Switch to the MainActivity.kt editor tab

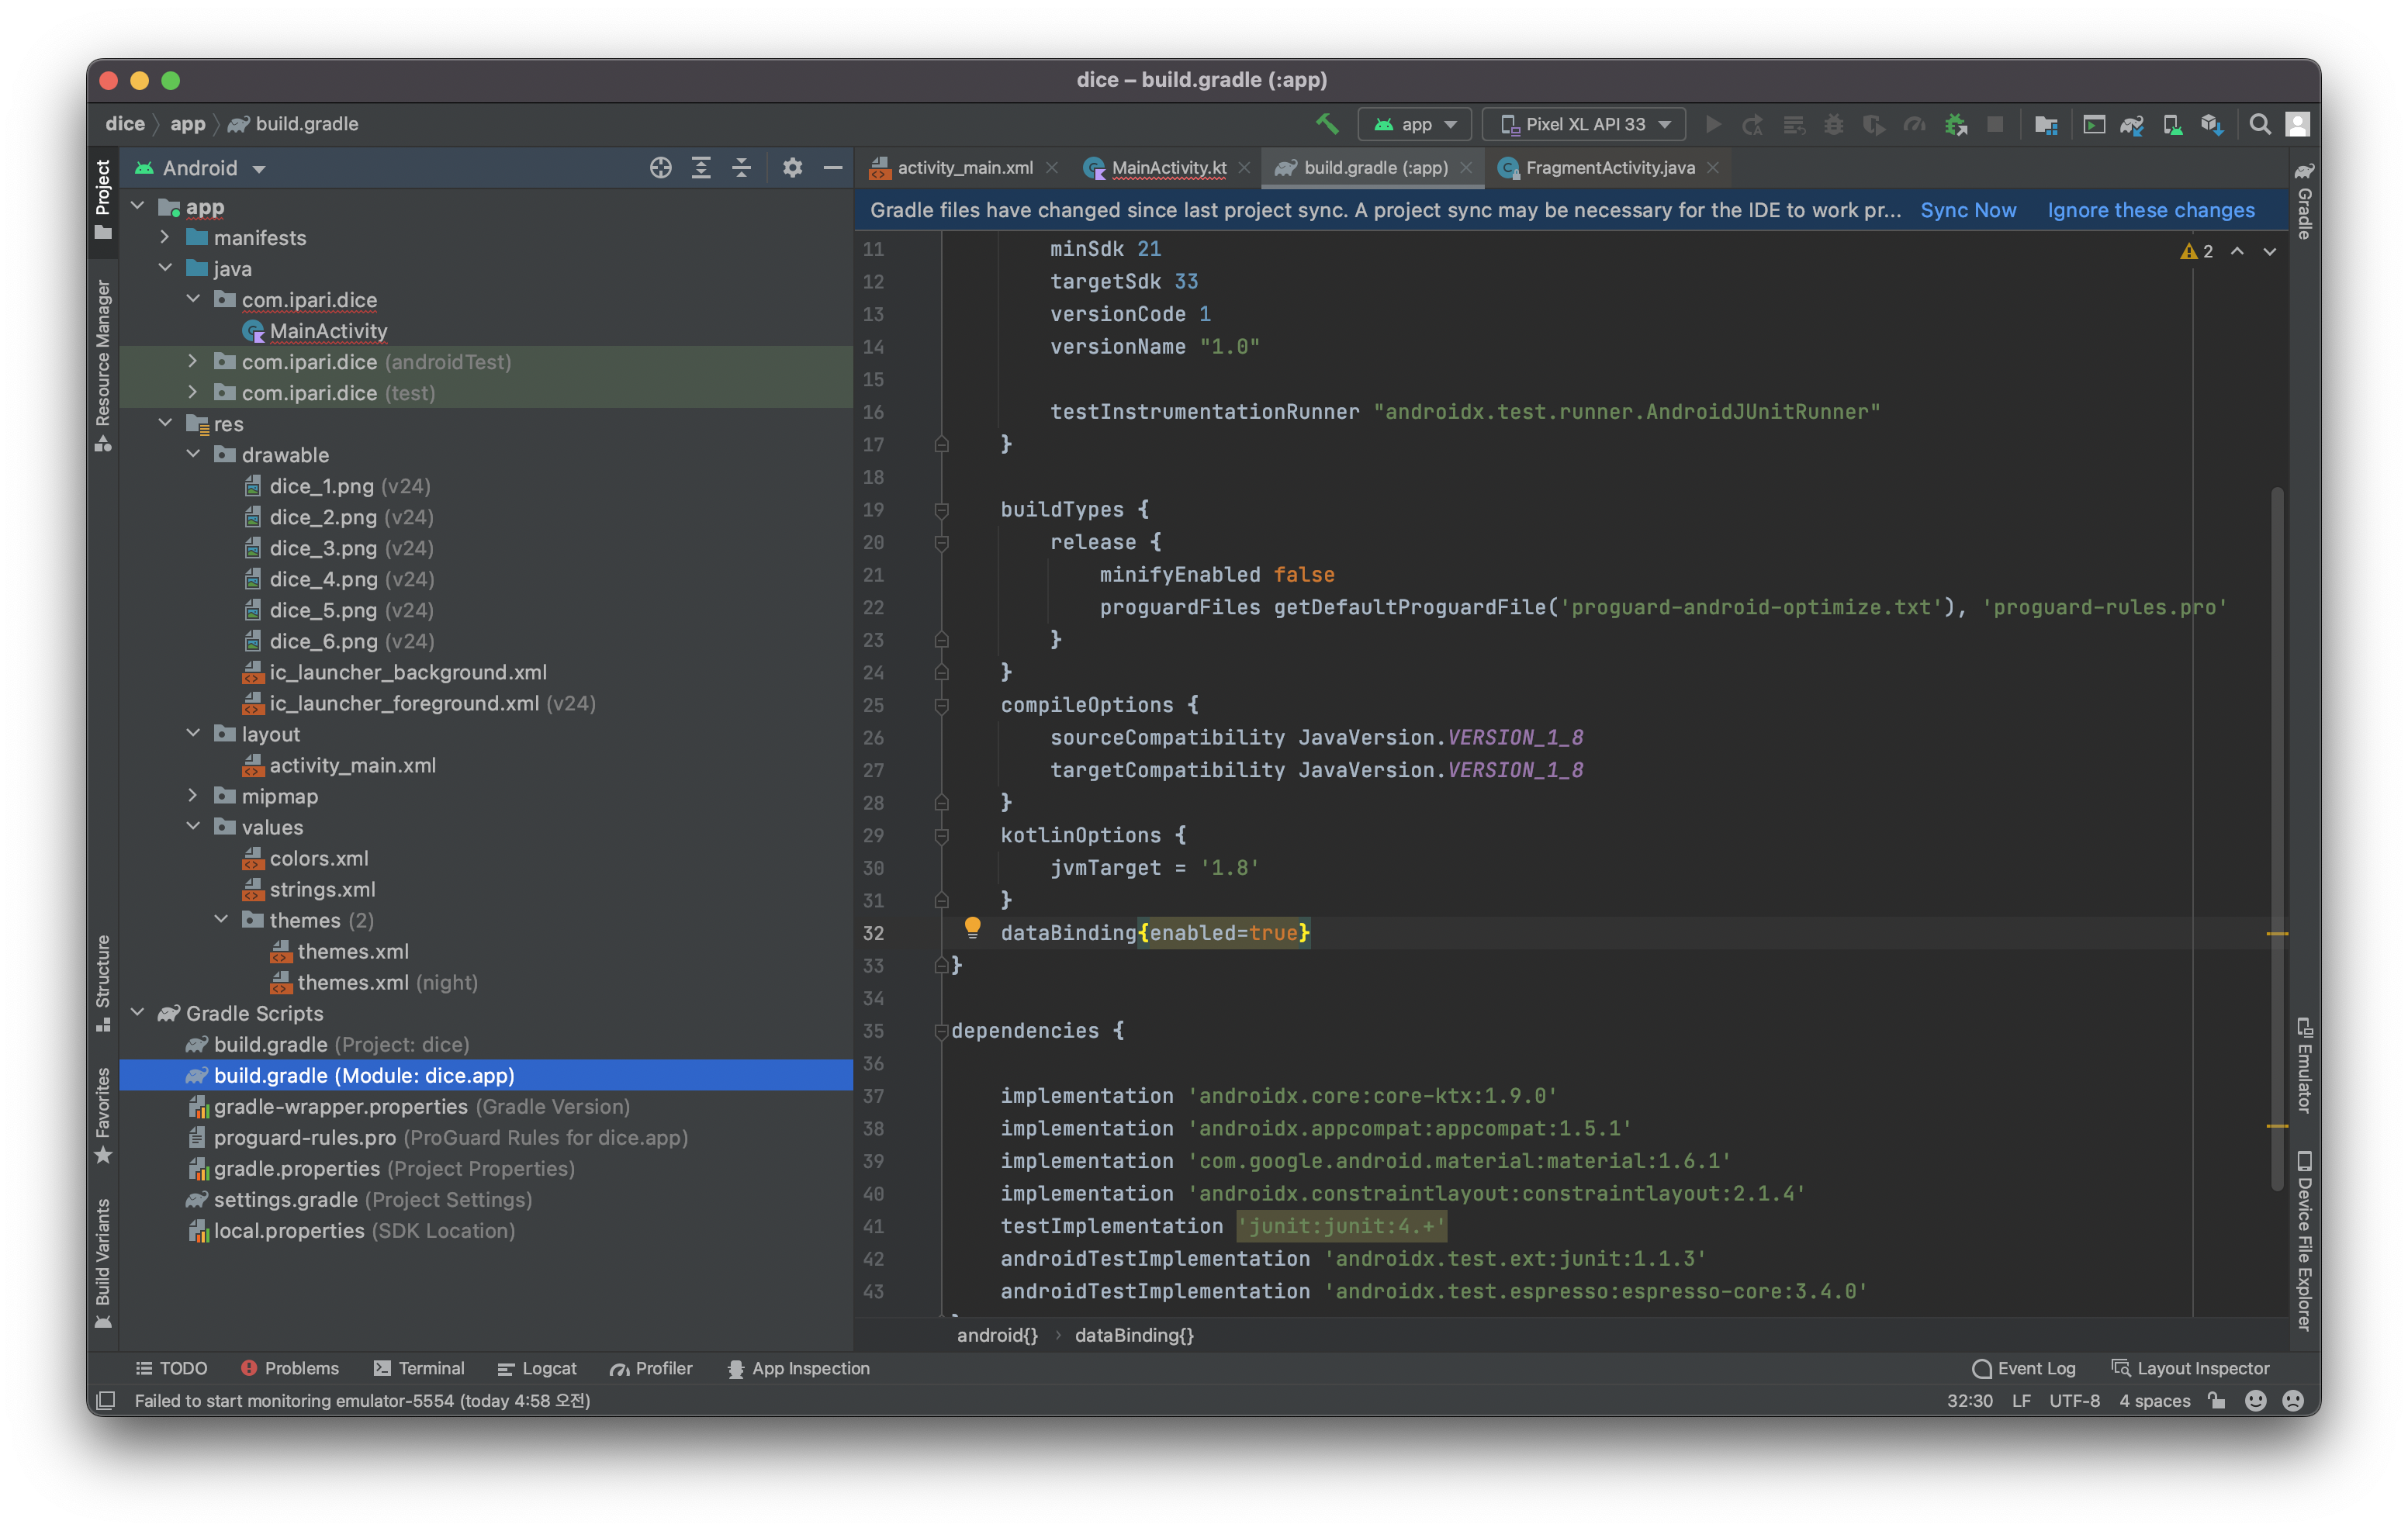1167,168
